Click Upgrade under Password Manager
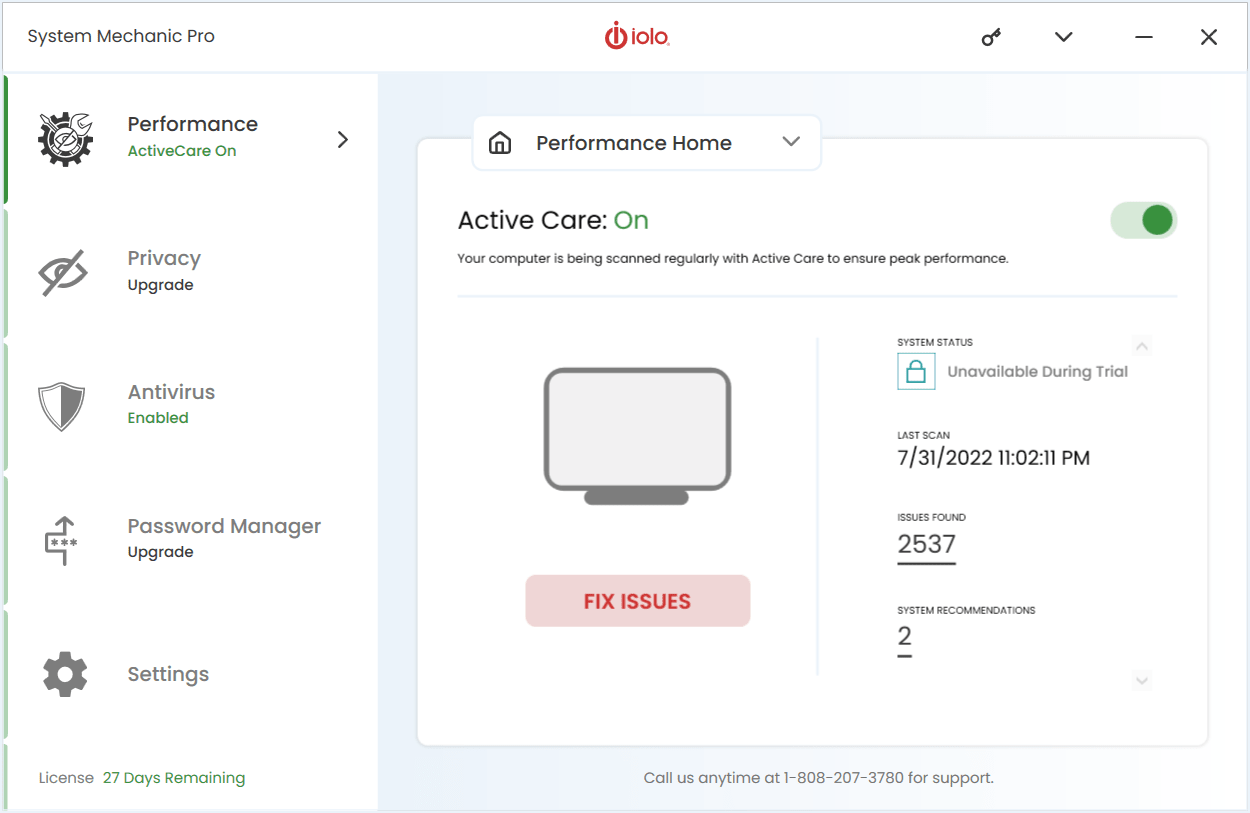This screenshot has height=813, width=1250. click(x=161, y=552)
